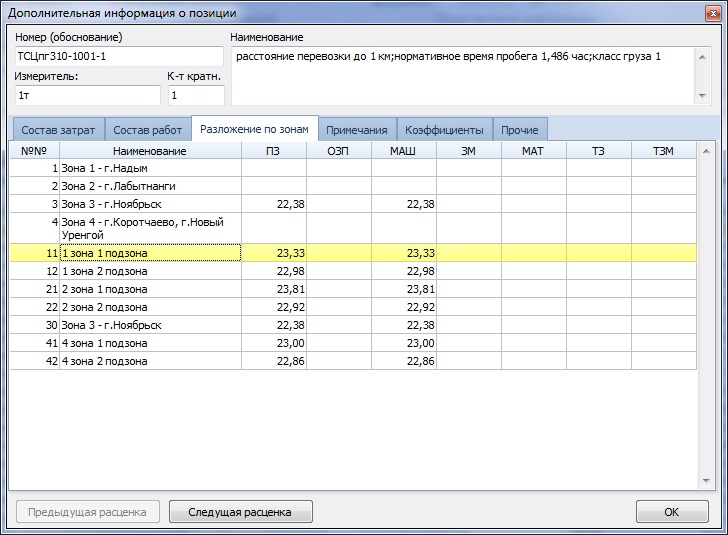The height and width of the screenshot is (535, 728).
Task: Click the К-т кратн. input field
Action: click(195, 95)
